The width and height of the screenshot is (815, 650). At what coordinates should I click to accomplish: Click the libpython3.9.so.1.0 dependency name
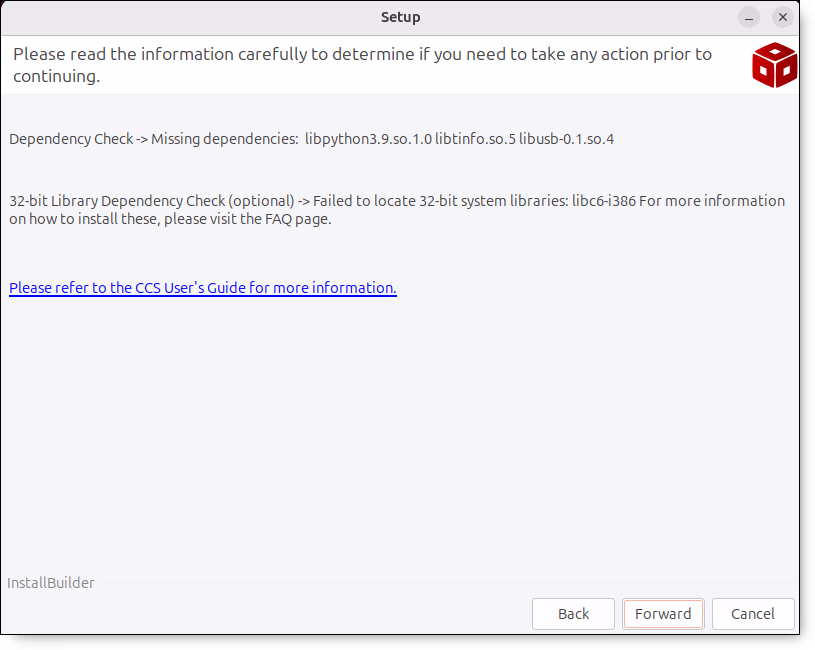pos(368,139)
